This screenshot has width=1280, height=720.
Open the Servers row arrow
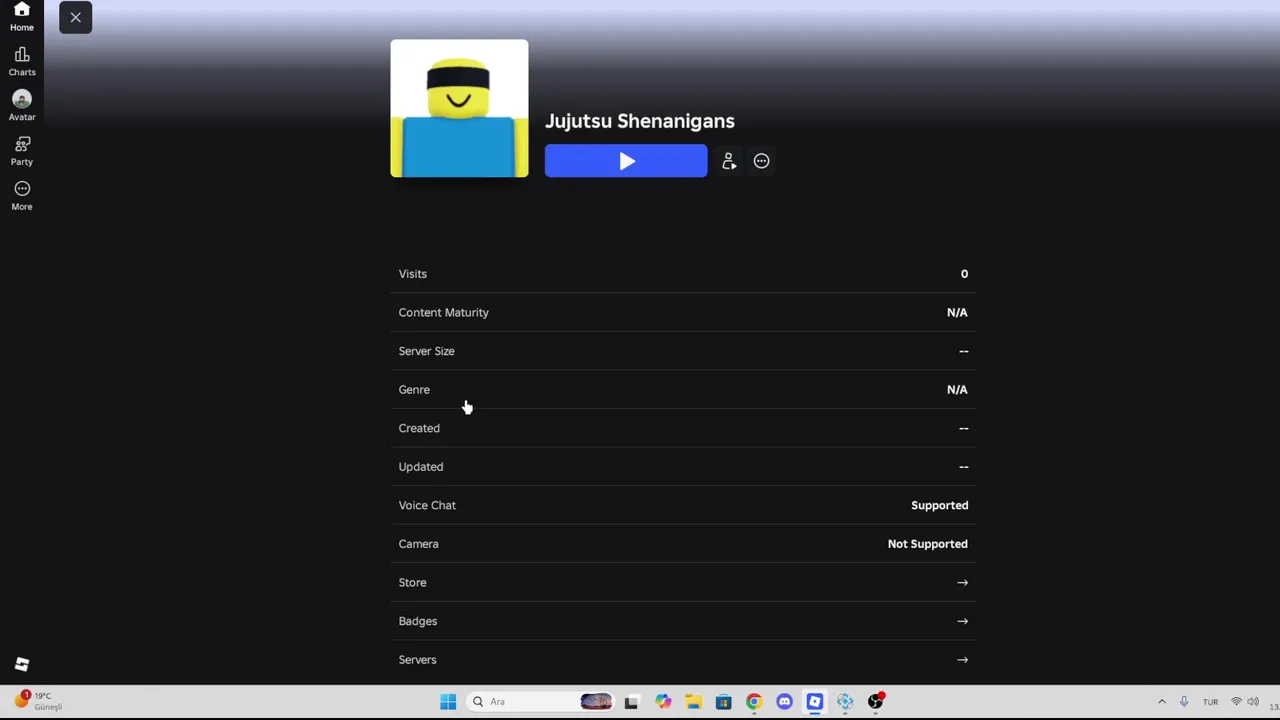tap(962, 660)
